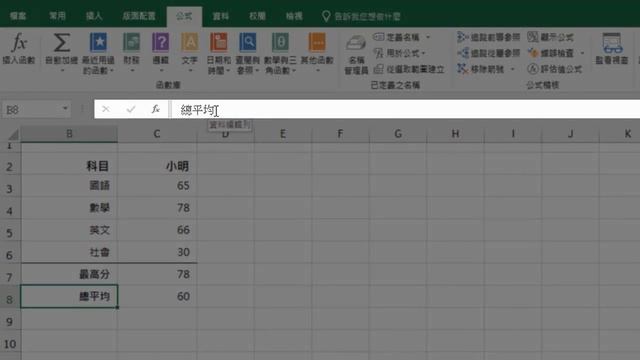Open the Math and Trig functions icon
Viewport: 640px width, 360px height.
click(x=280, y=42)
